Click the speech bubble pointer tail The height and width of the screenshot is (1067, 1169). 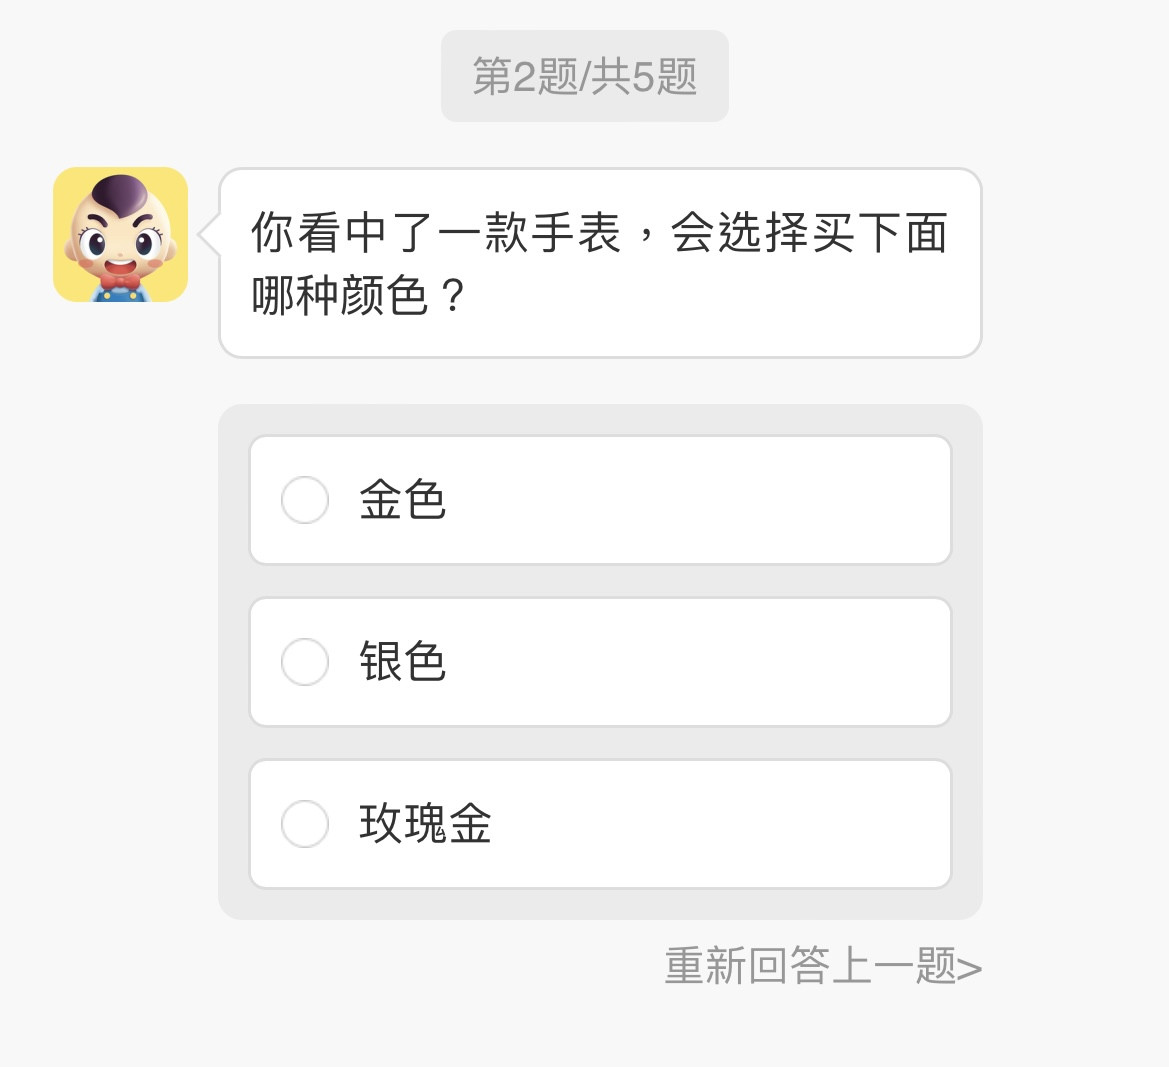[x=208, y=236]
